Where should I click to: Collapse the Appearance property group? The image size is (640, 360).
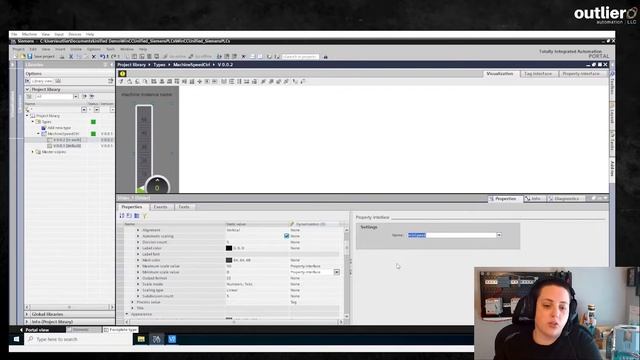point(127,314)
